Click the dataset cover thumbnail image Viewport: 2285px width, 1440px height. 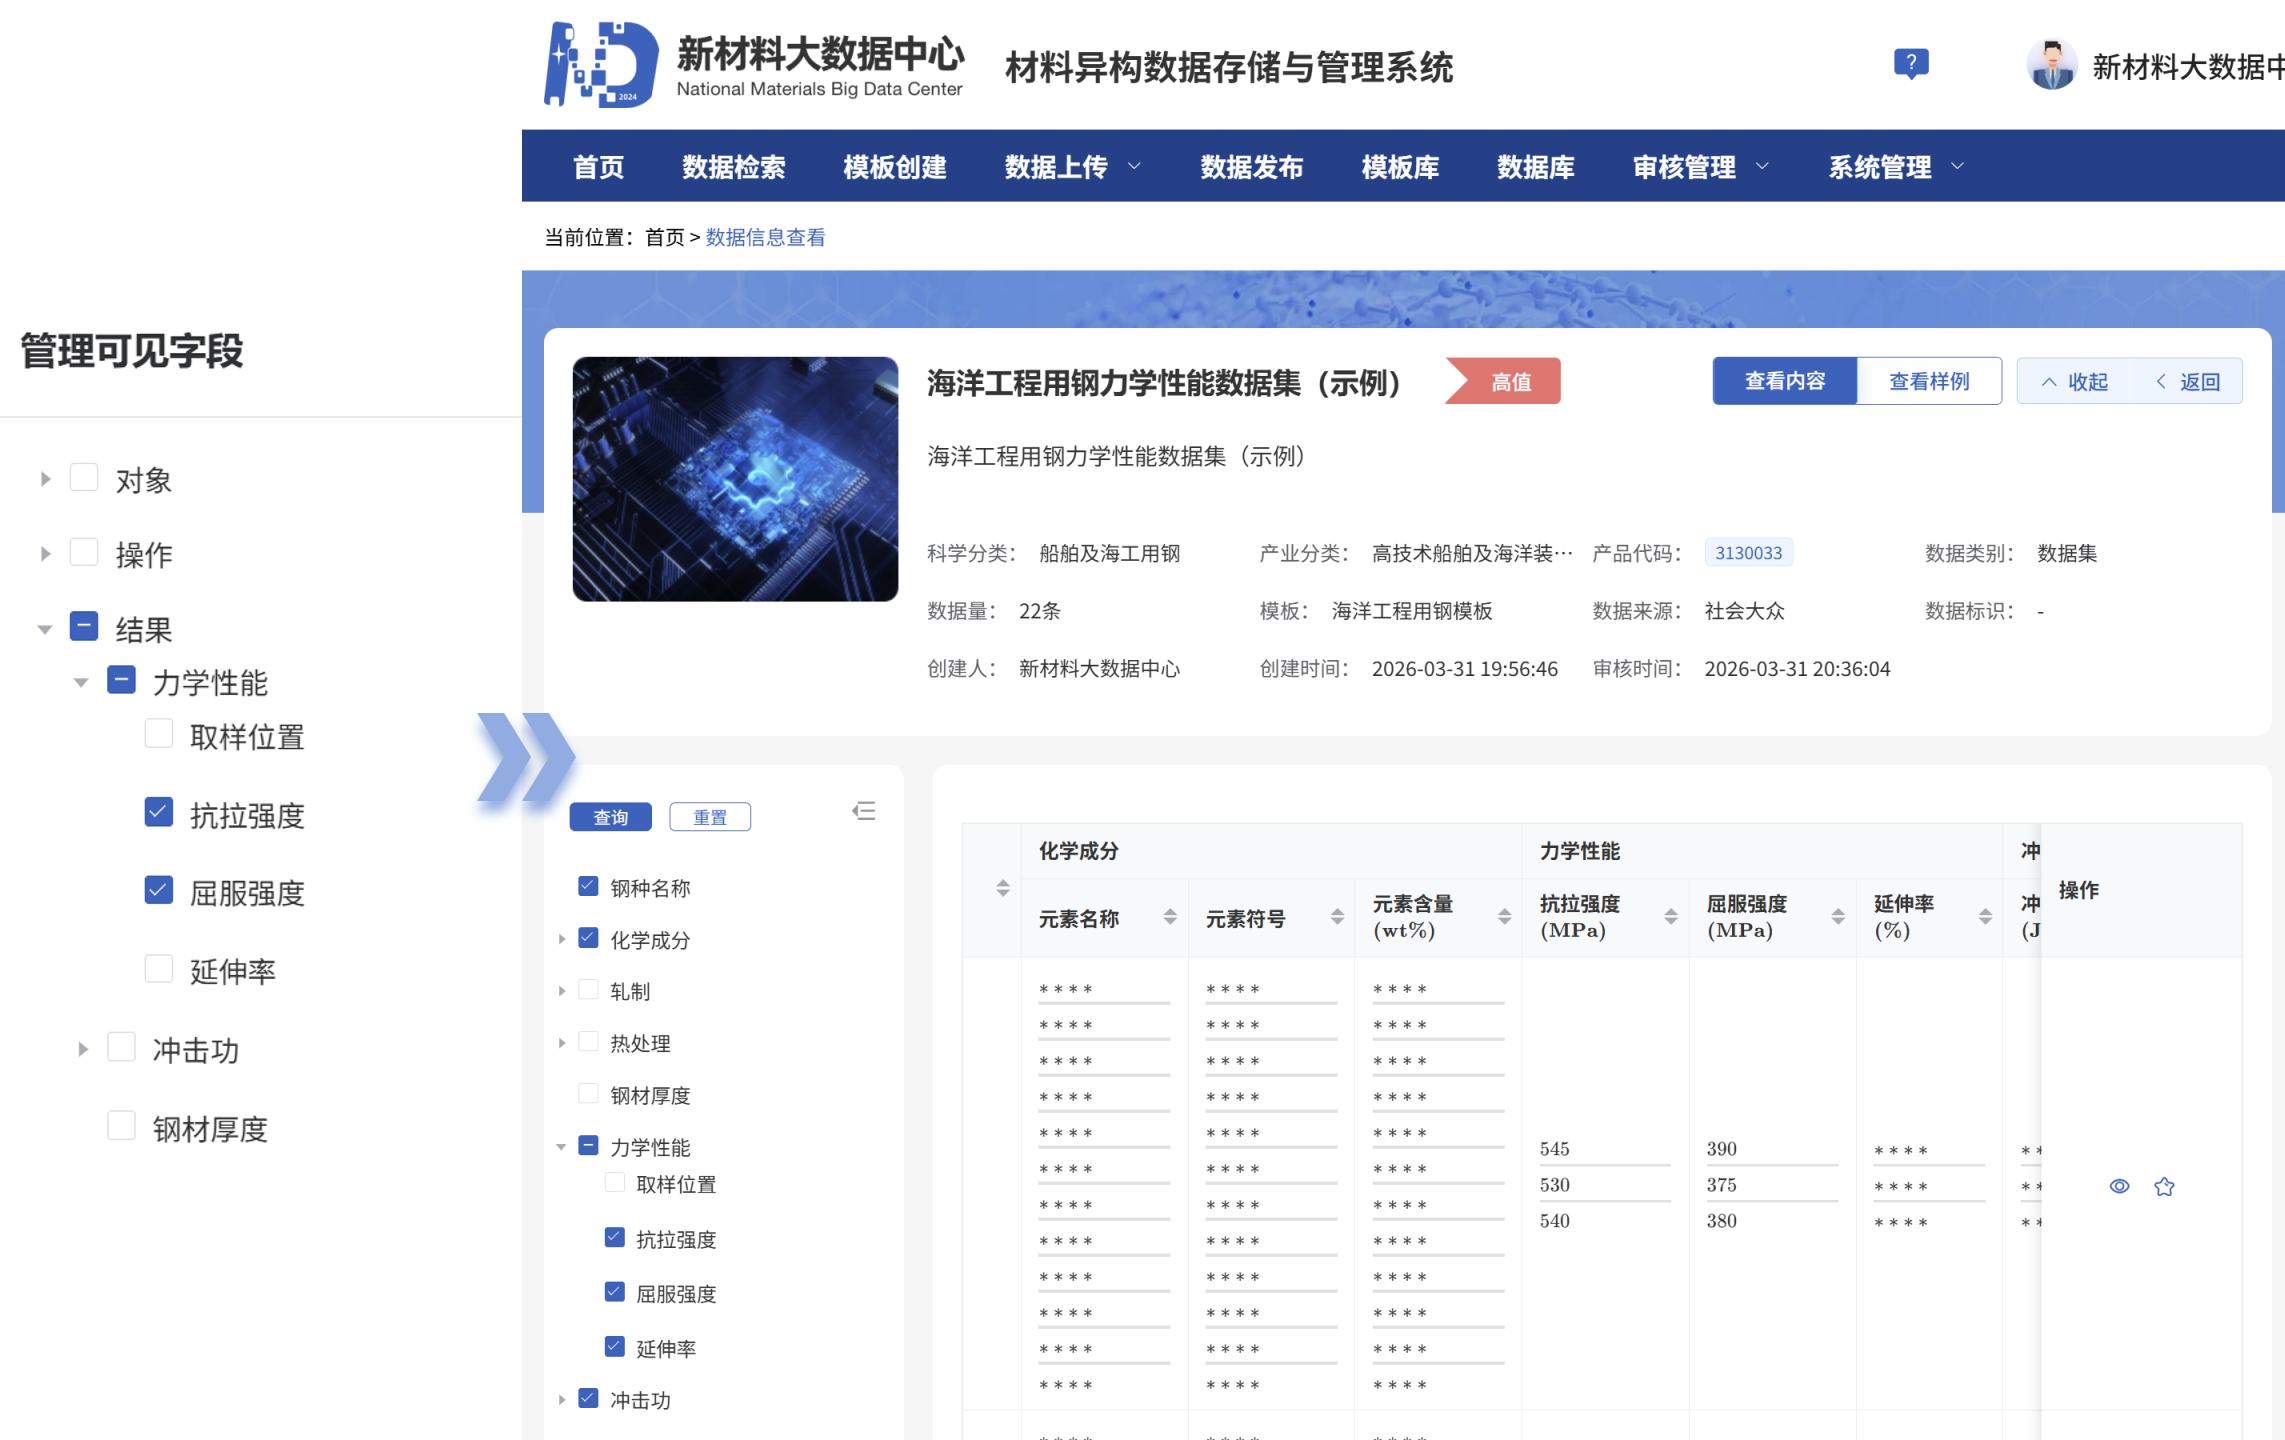[735, 479]
